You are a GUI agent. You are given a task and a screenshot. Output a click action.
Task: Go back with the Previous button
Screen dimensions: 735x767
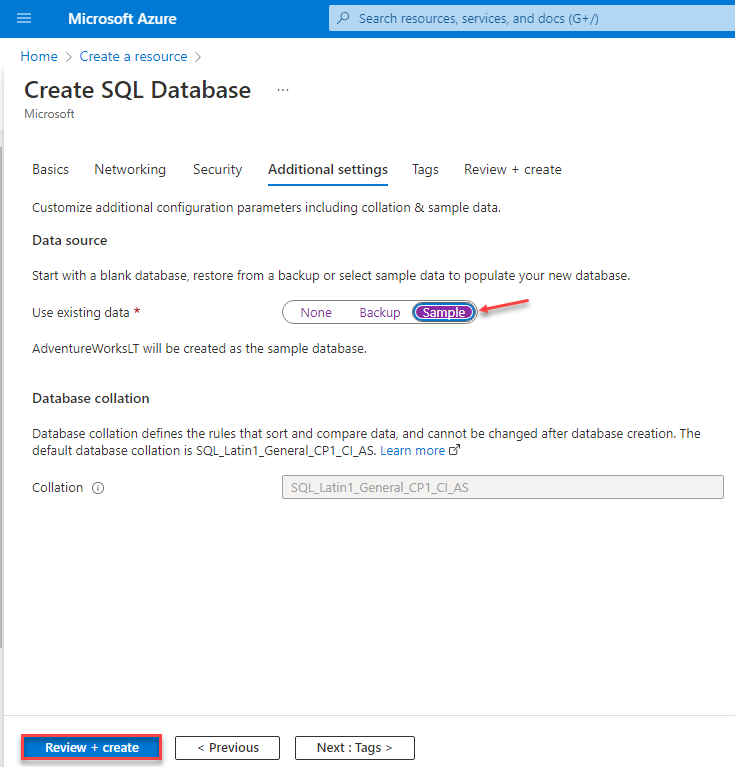tap(227, 747)
